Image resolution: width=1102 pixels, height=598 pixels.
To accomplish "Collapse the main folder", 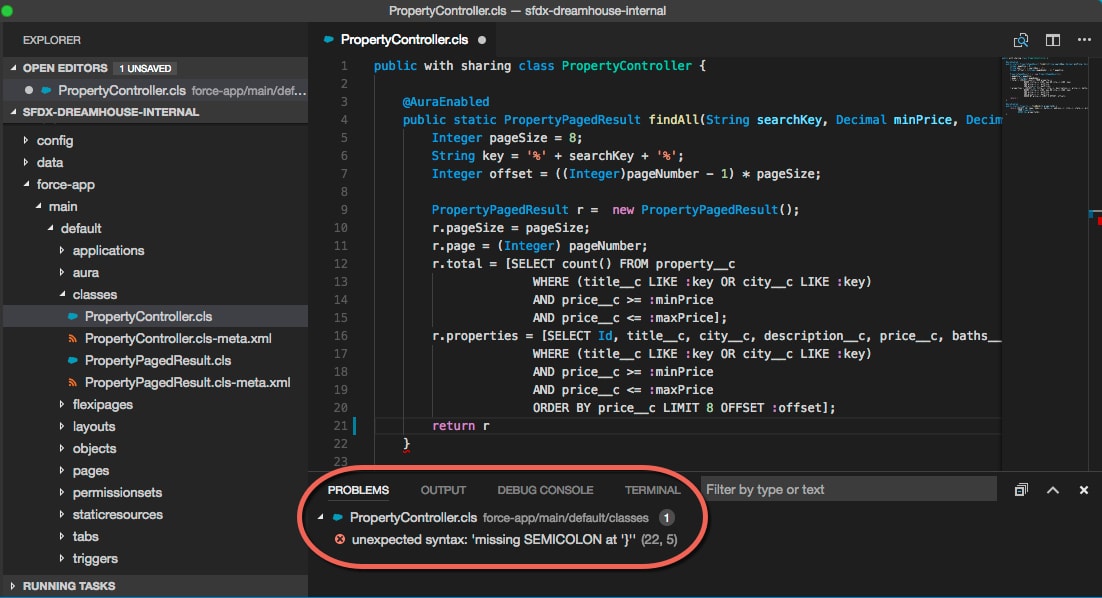I will click(38, 206).
